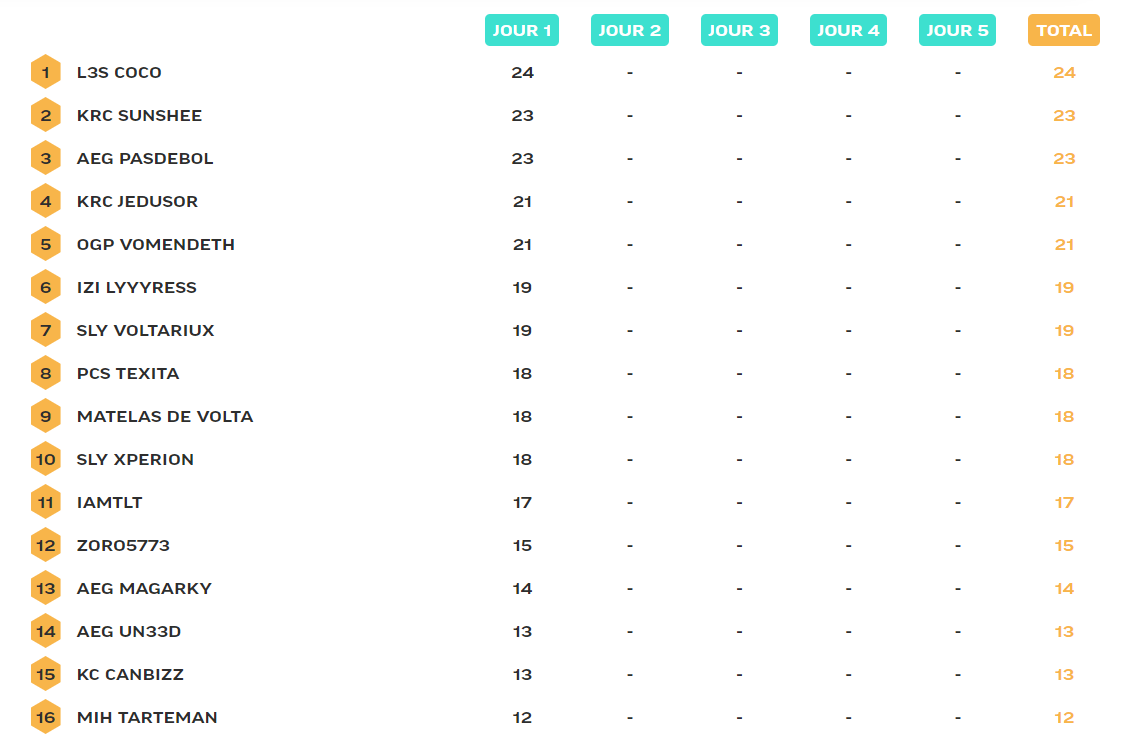Click L3S COCO's JOUR 1 score 24

[522, 72]
